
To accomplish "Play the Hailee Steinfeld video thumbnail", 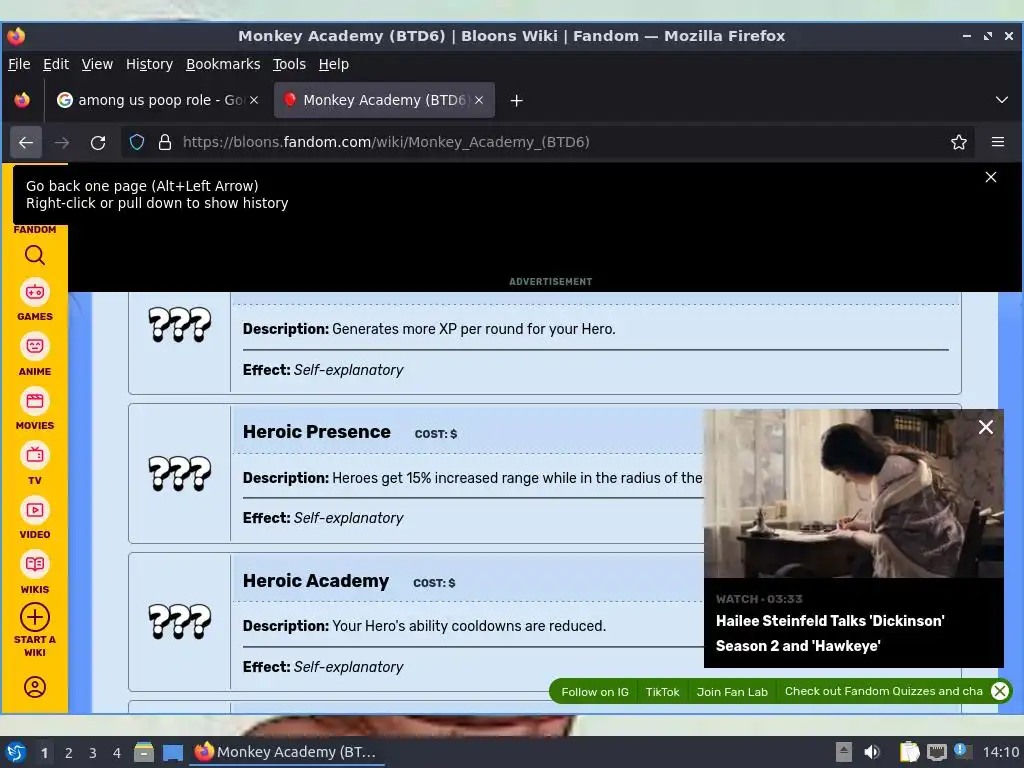I will [x=854, y=493].
